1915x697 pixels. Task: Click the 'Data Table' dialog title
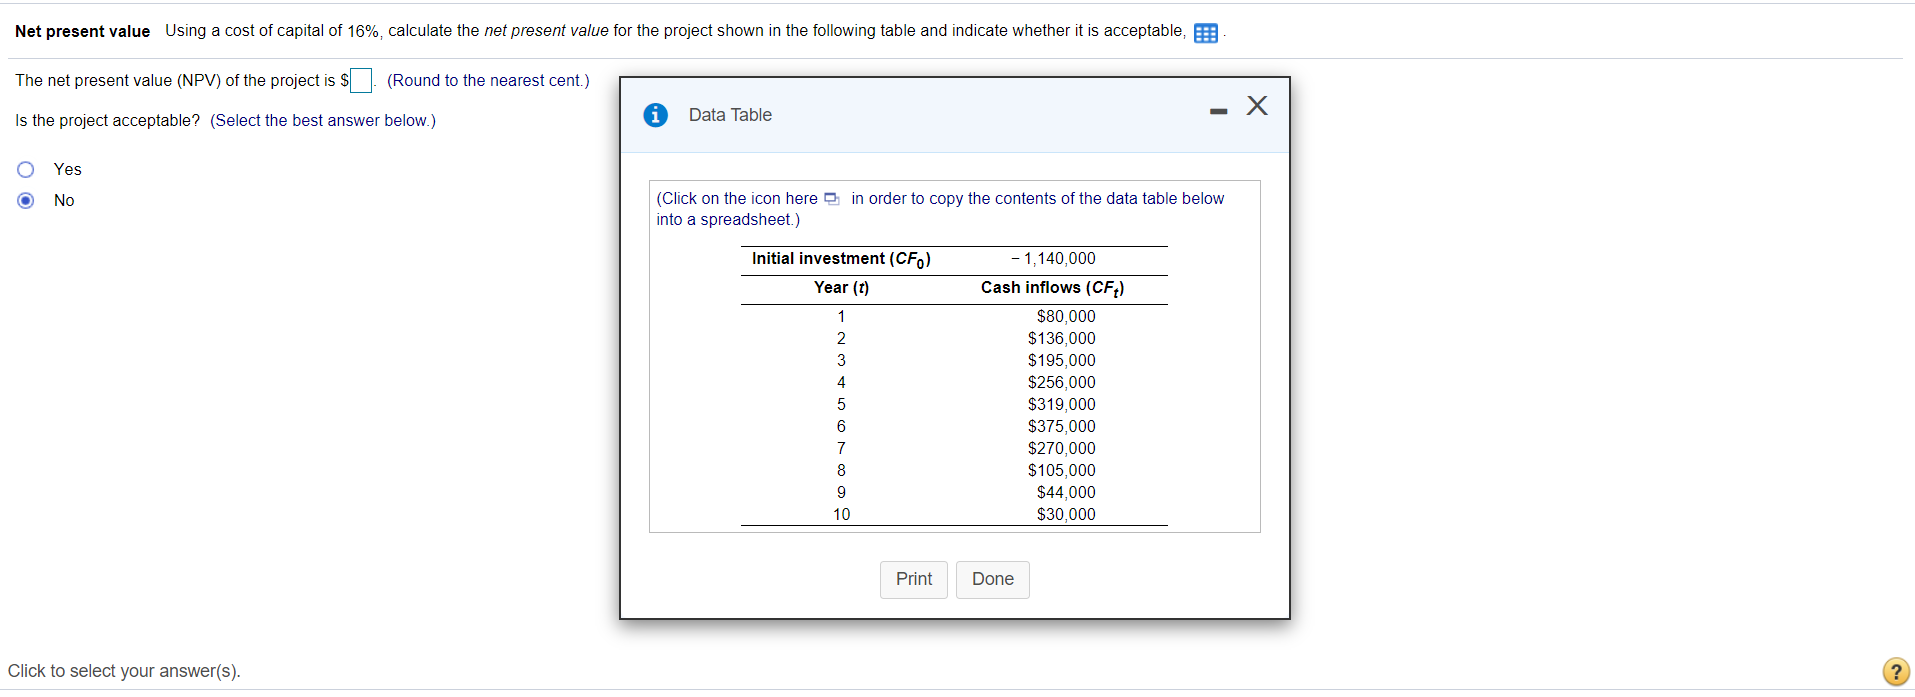click(730, 115)
